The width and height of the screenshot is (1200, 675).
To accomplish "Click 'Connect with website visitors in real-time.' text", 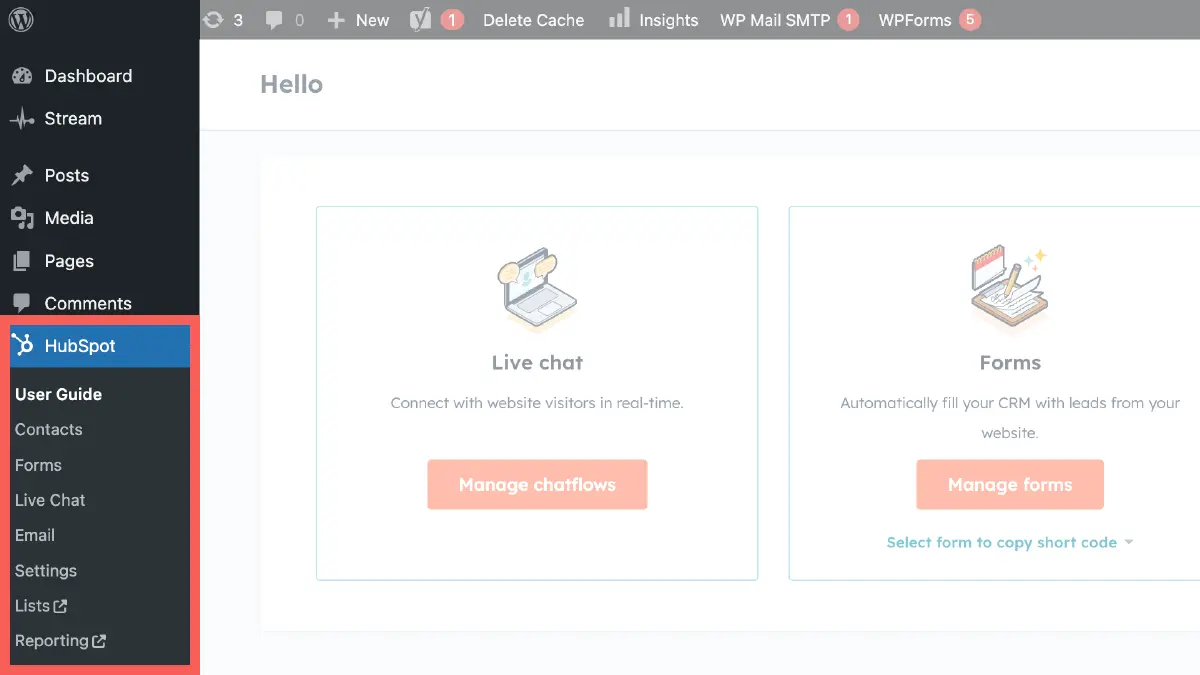I will click(537, 404).
